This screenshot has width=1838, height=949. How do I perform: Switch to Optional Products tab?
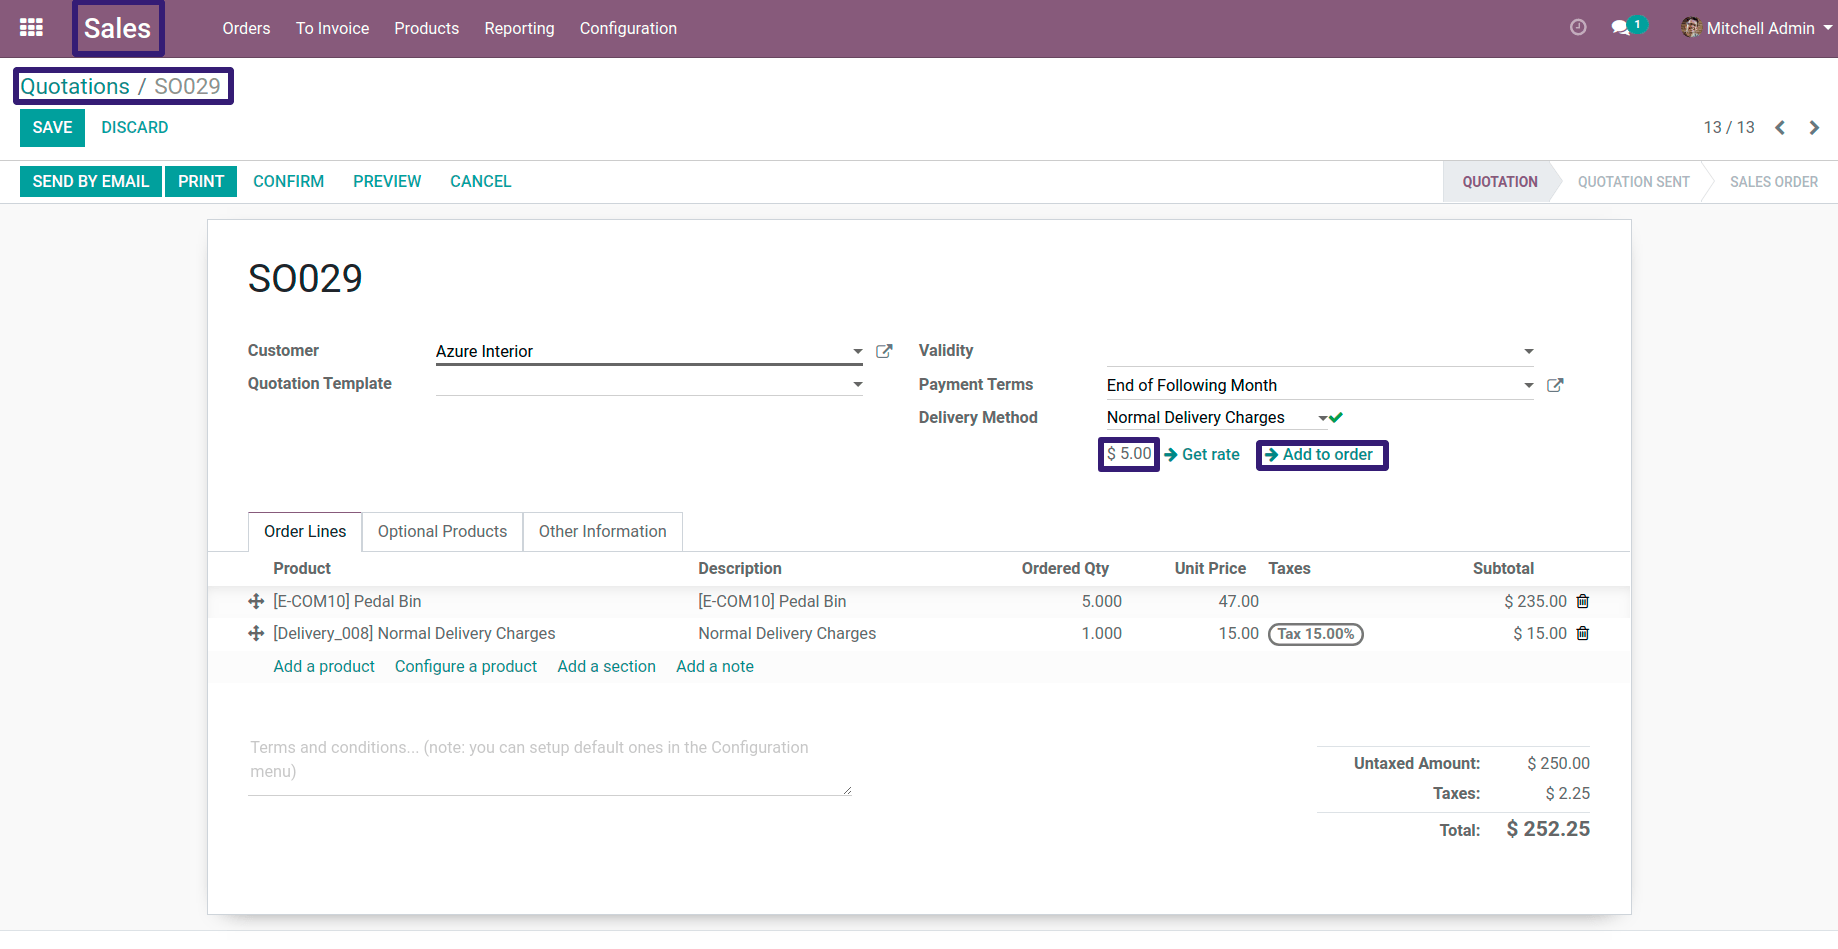point(442,531)
